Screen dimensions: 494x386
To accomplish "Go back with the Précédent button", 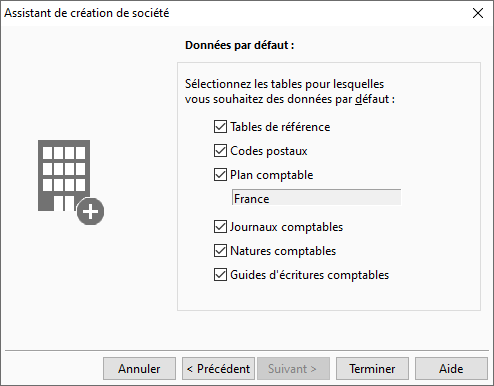I will click(x=218, y=369).
